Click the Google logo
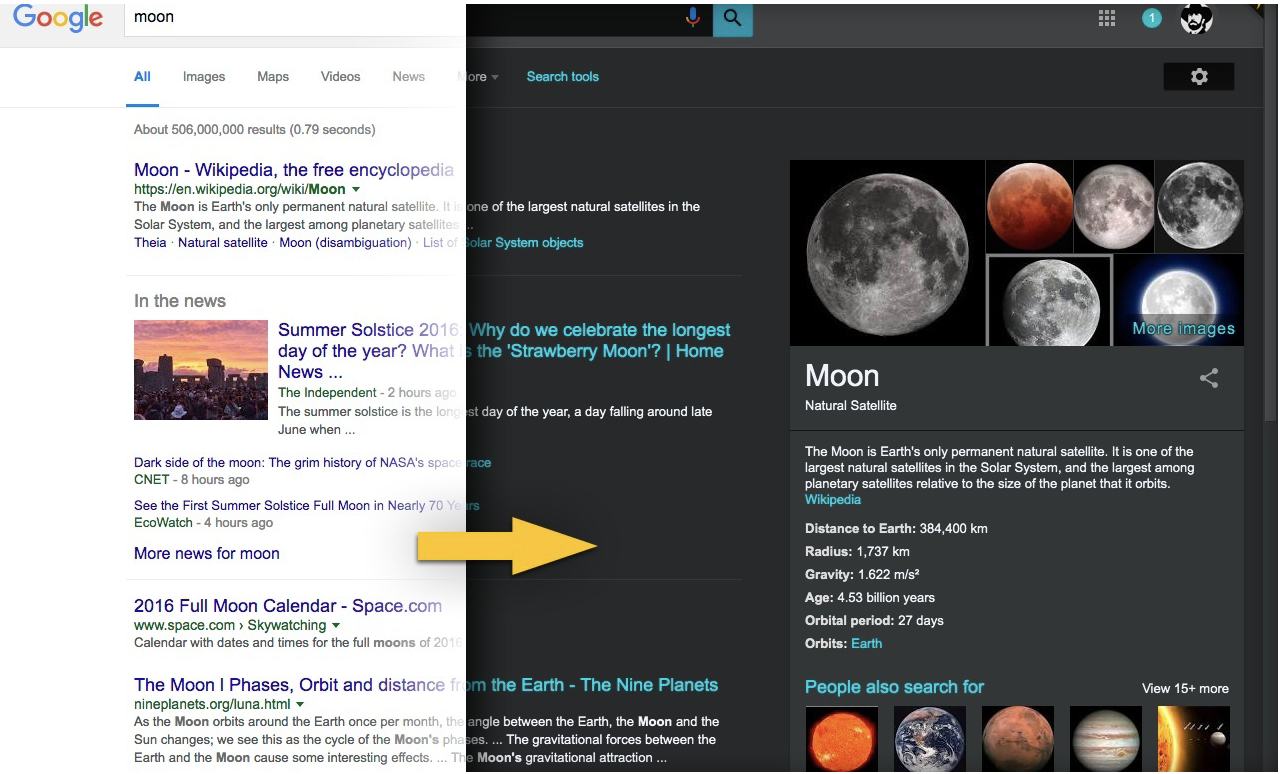1280x774 pixels. [57, 17]
